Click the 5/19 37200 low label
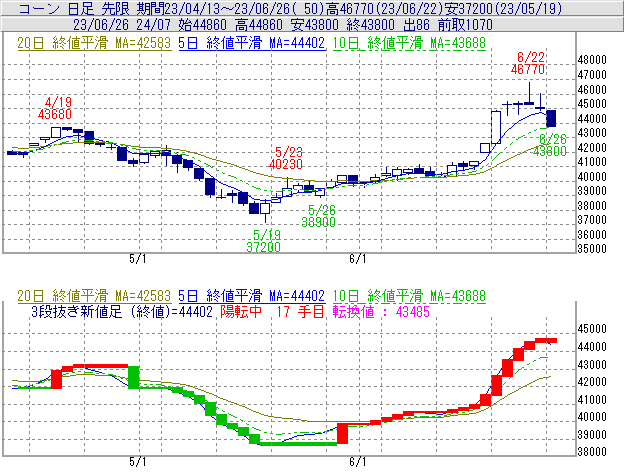624x475 pixels. click(x=263, y=241)
